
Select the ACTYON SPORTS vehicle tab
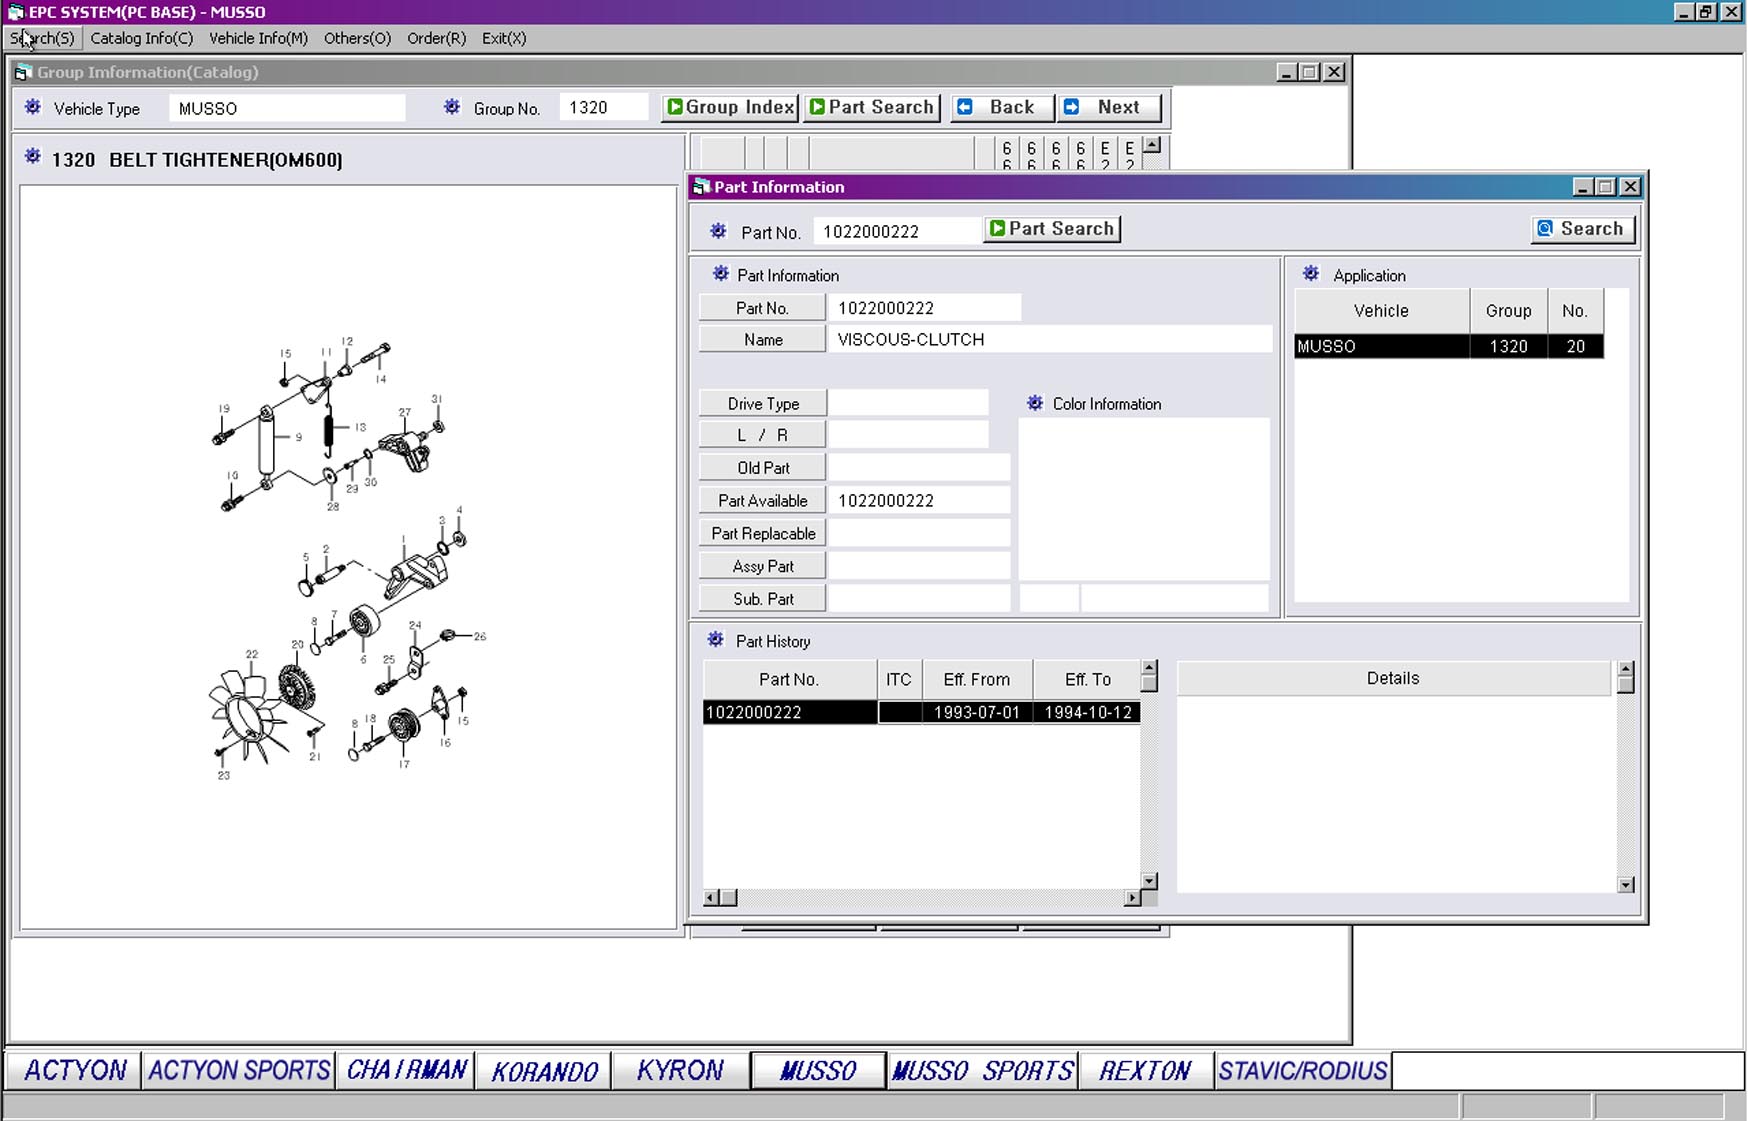239,1071
